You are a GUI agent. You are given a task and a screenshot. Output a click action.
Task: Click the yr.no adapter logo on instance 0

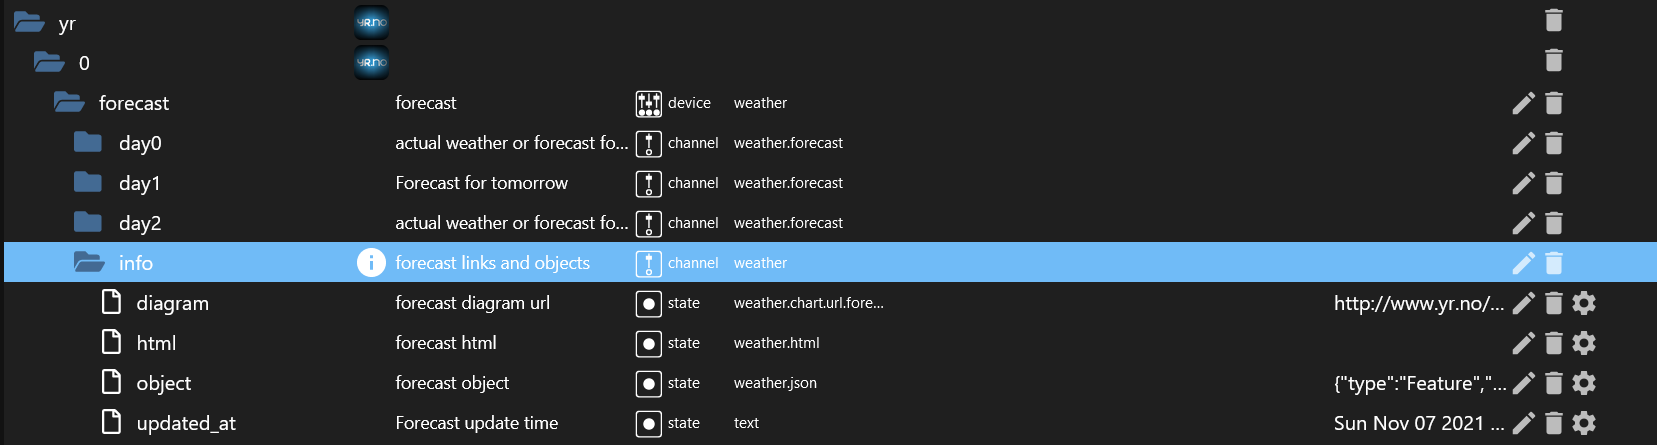tap(371, 63)
